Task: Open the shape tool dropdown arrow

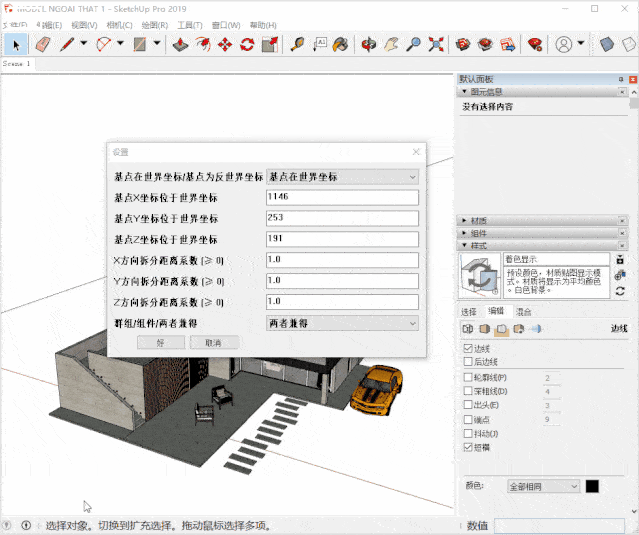Action: pyautogui.click(x=157, y=43)
